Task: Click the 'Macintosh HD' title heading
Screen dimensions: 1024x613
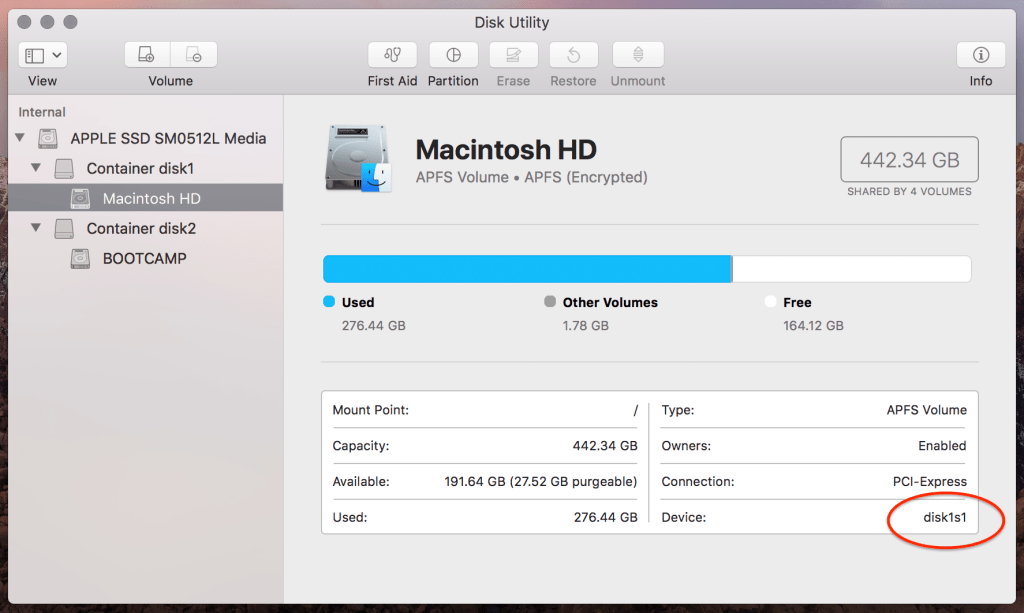Action: point(506,149)
